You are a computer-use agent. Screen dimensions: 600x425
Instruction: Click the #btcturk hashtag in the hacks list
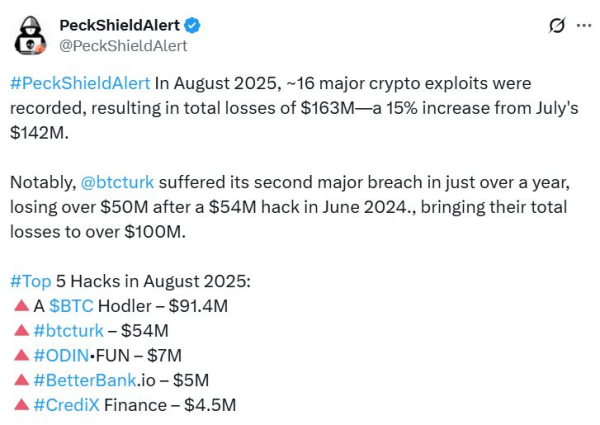click(x=71, y=330)
